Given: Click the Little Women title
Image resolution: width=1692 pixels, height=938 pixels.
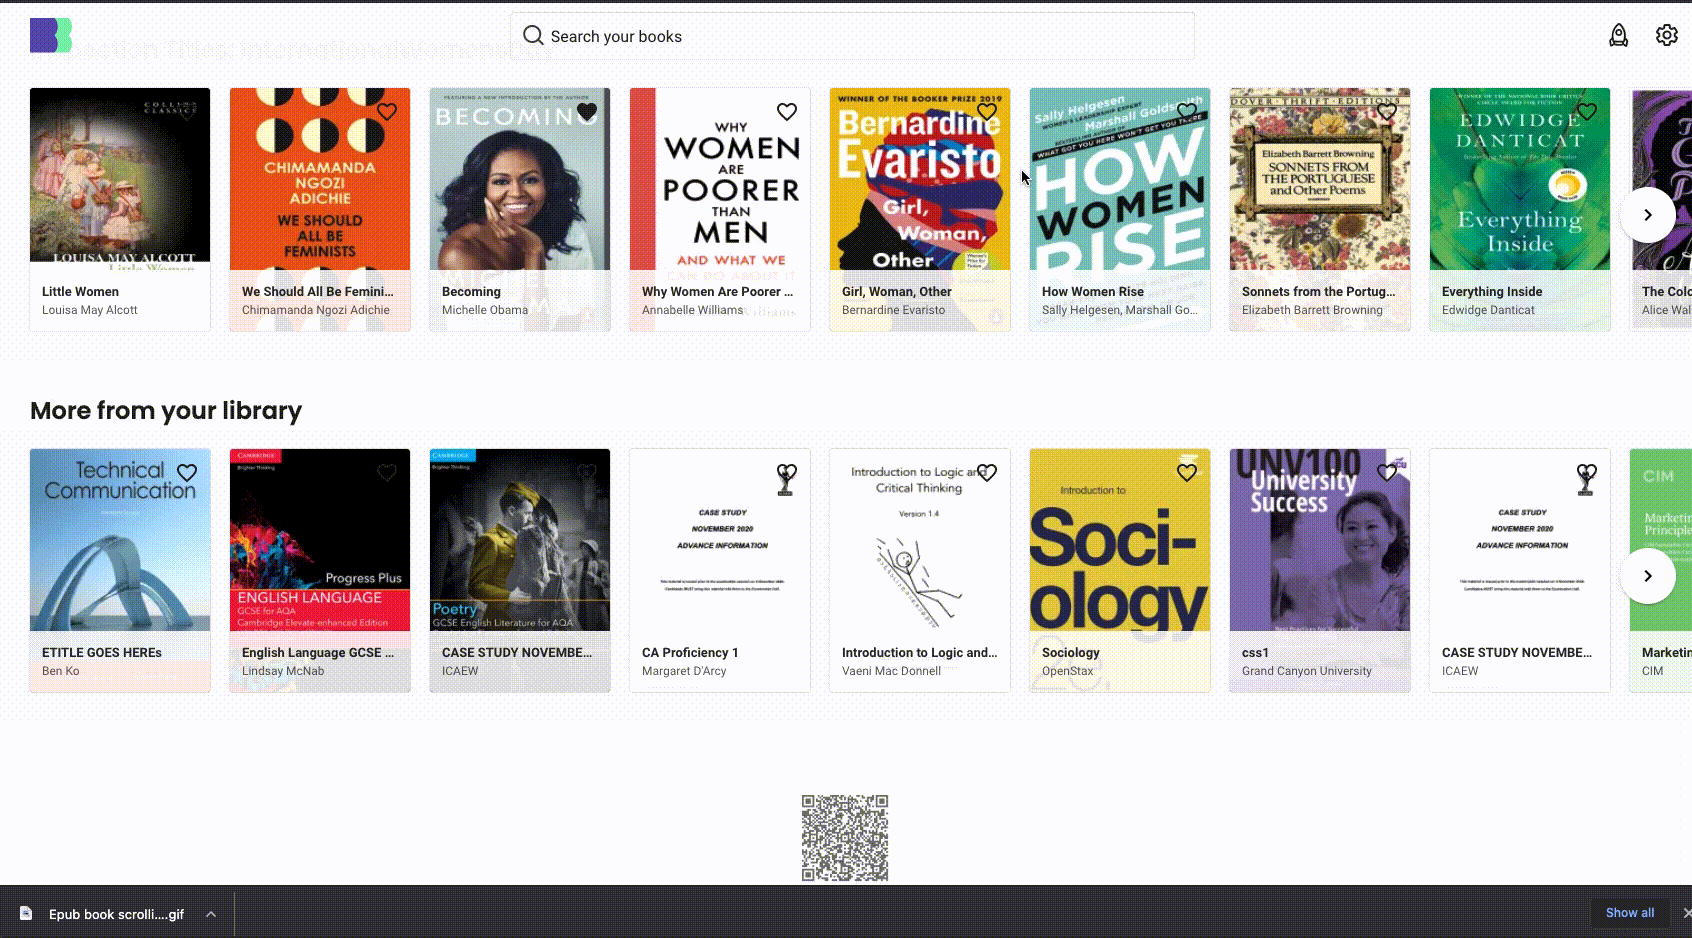Looking at the screenshot, I should click(x=80, y=292).
